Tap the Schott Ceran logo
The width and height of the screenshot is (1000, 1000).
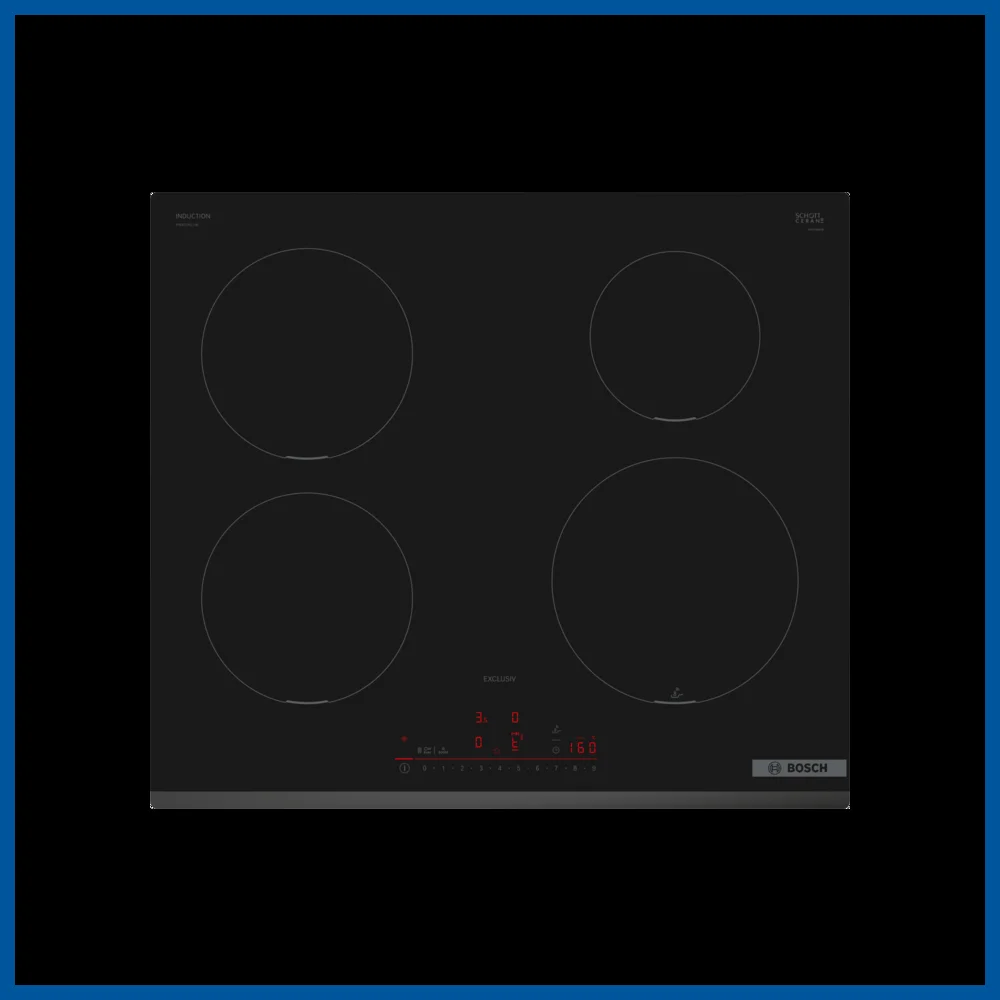pyautogui.click(x=809, y=218)
